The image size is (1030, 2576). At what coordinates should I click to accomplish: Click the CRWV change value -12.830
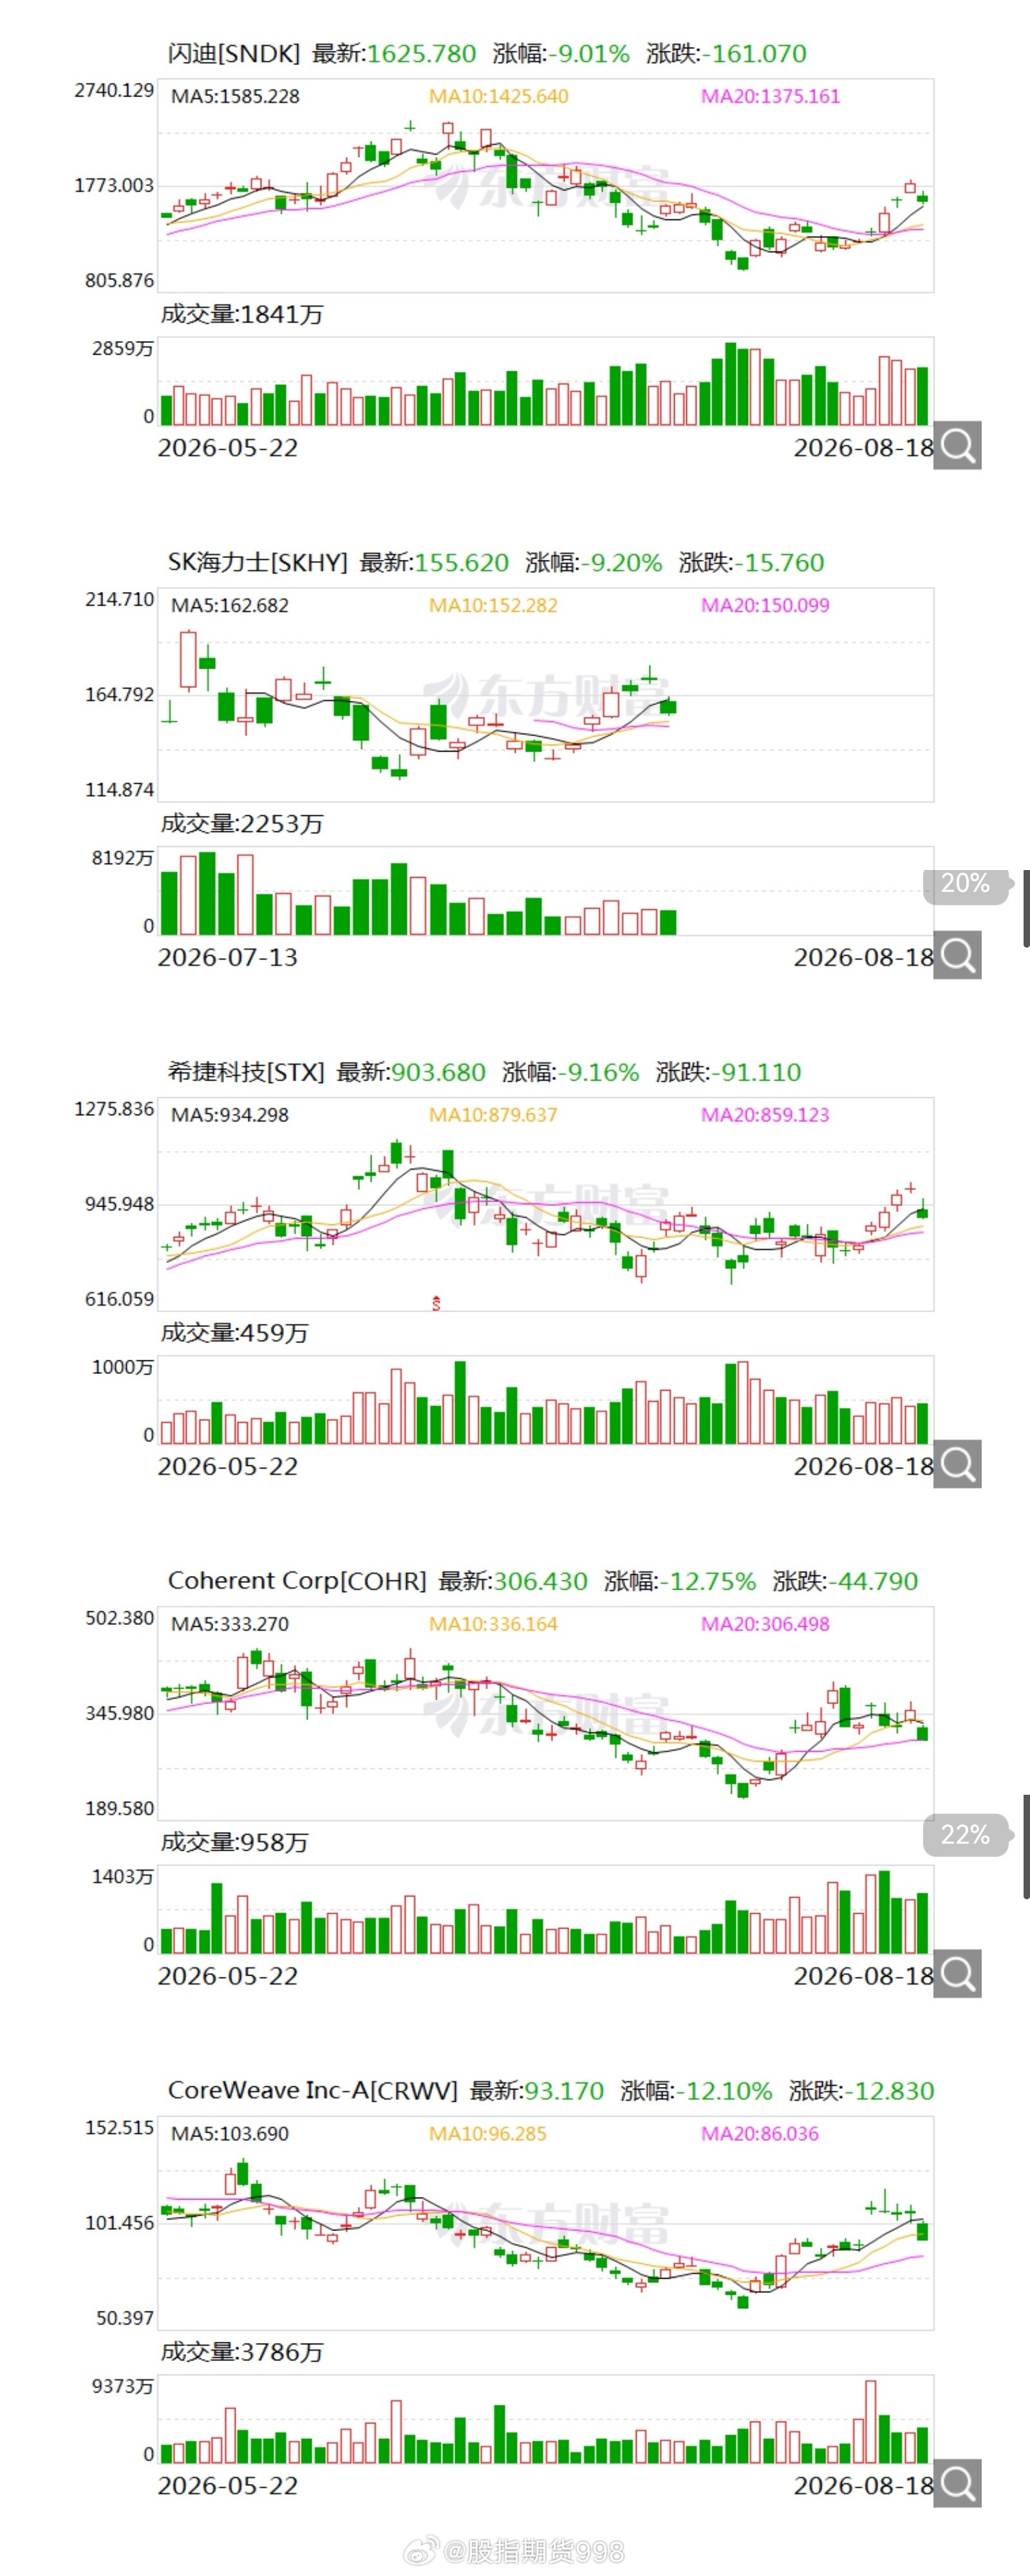point(889,2091)
